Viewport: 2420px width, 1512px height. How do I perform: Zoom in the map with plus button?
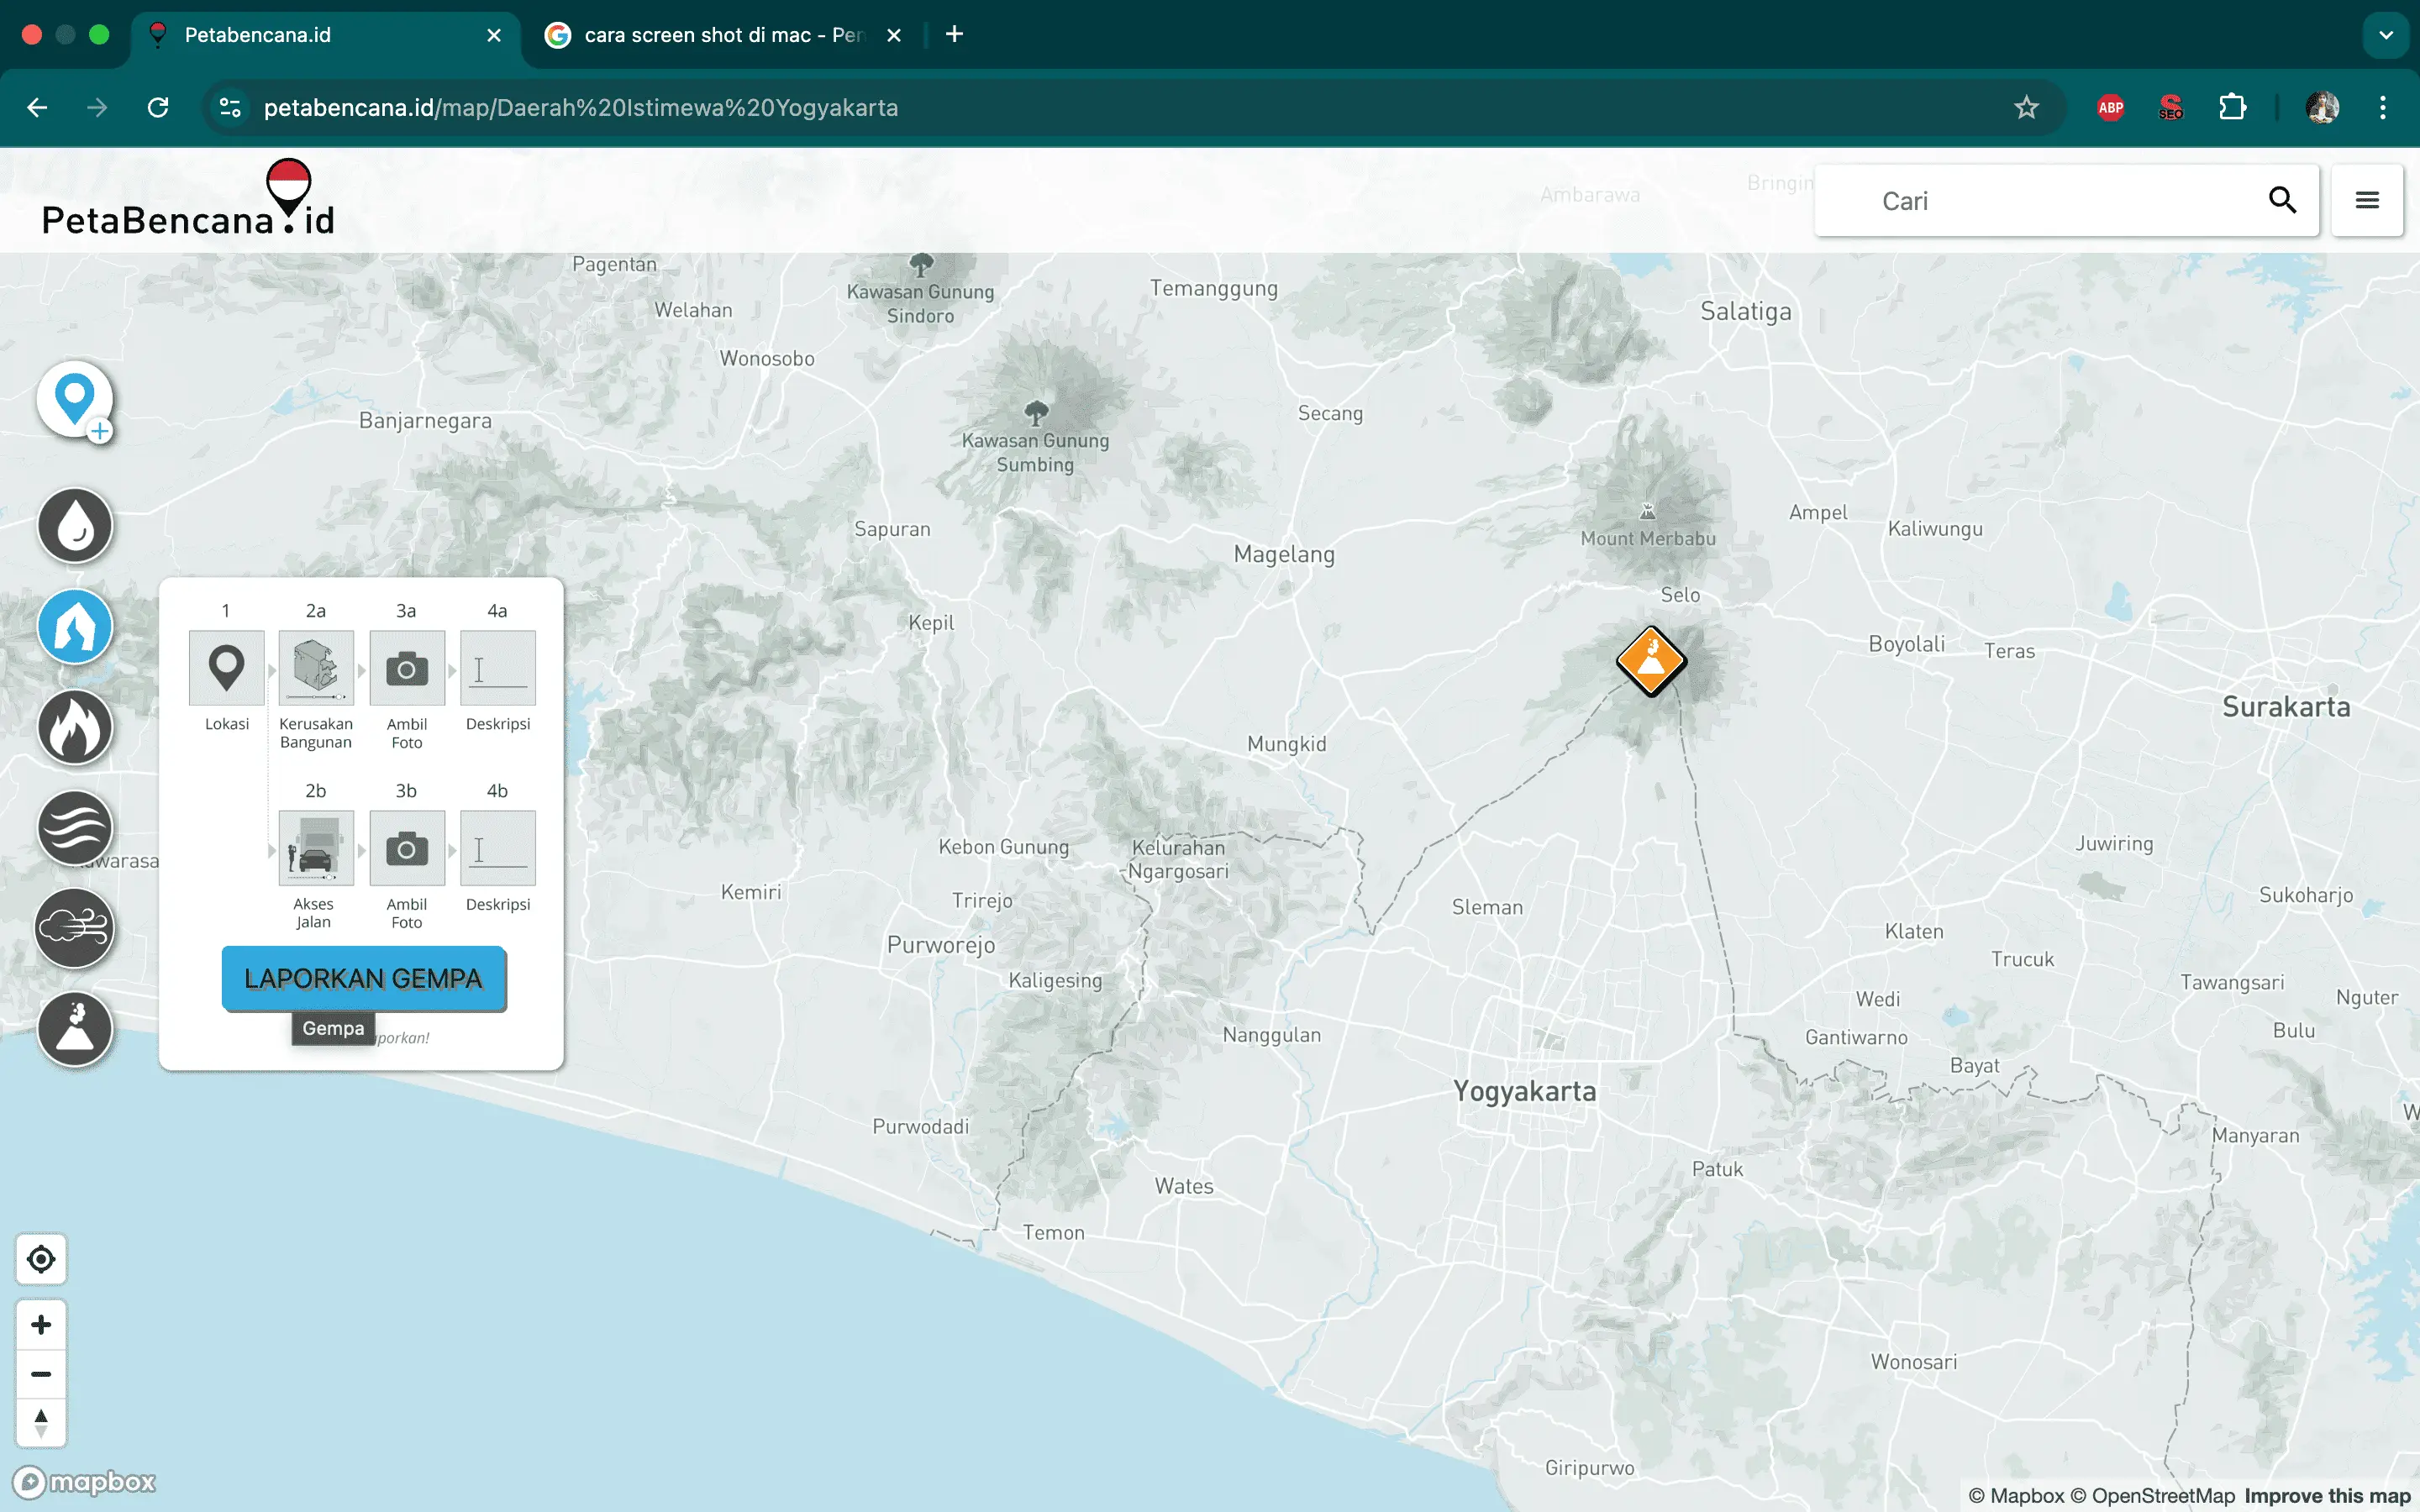click(41, 1325)
